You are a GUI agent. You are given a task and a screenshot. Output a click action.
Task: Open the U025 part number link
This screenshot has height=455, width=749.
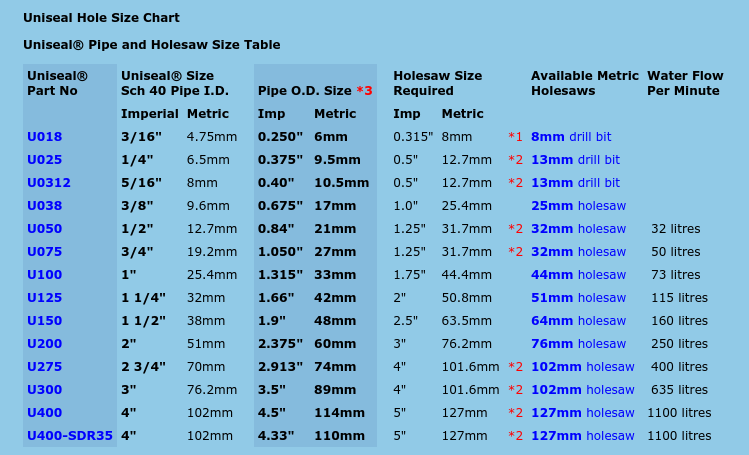click(44, 160)
